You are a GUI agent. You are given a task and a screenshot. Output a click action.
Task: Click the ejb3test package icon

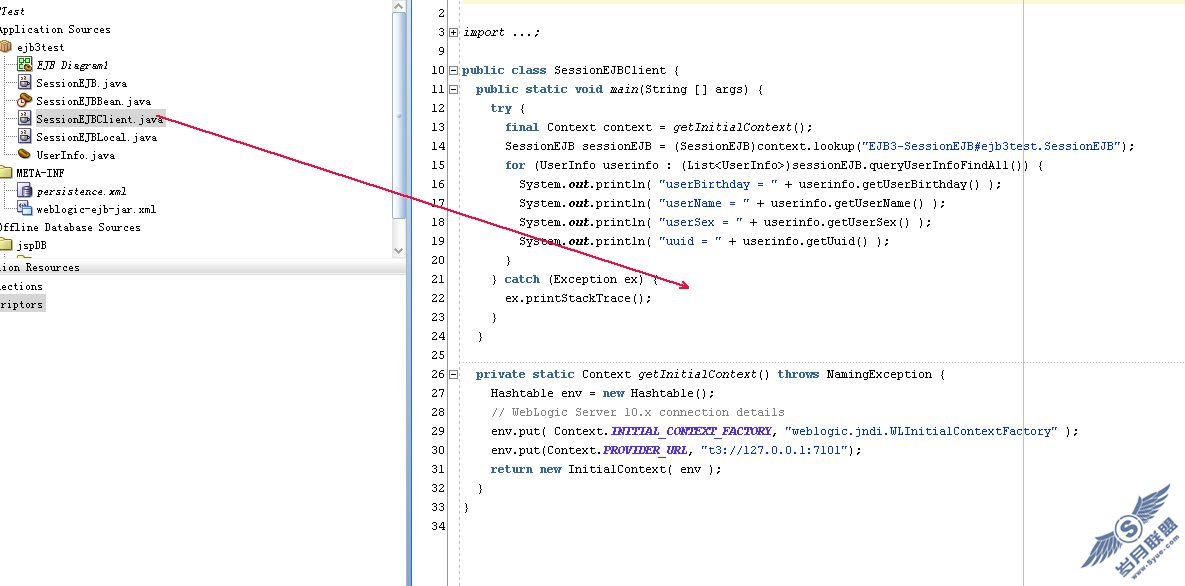[6, 47]
